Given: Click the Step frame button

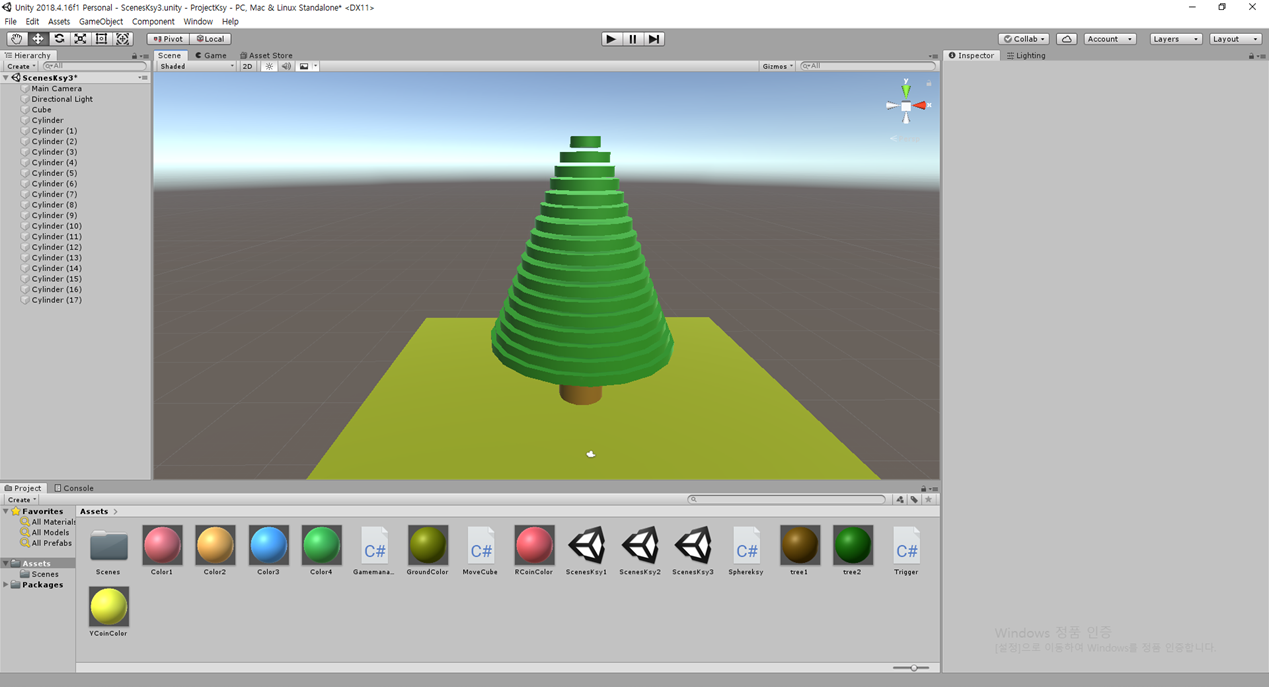Looking at the screenshot, I should (654, 39).
